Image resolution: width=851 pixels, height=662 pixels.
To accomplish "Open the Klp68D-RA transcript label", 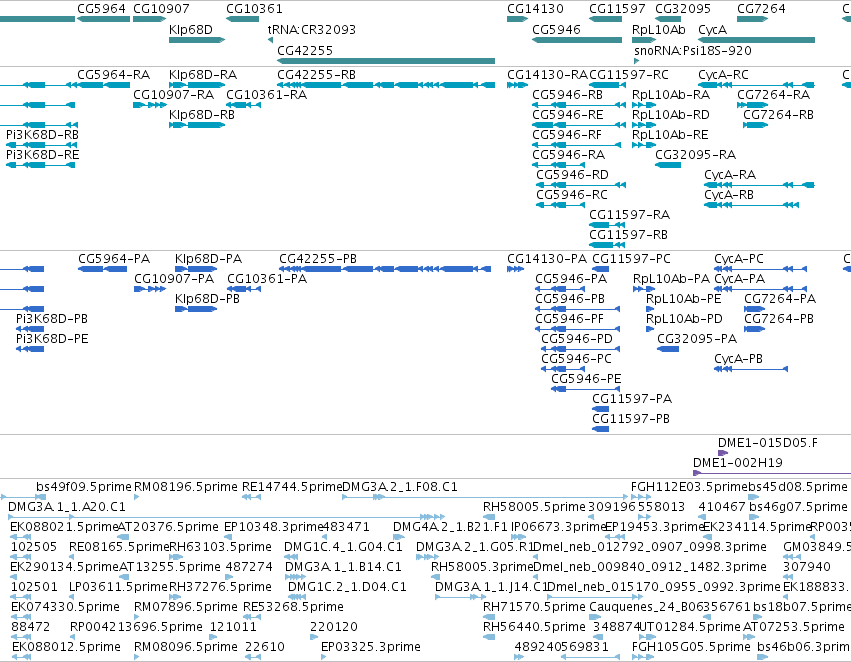I will (x=203, y=74).
